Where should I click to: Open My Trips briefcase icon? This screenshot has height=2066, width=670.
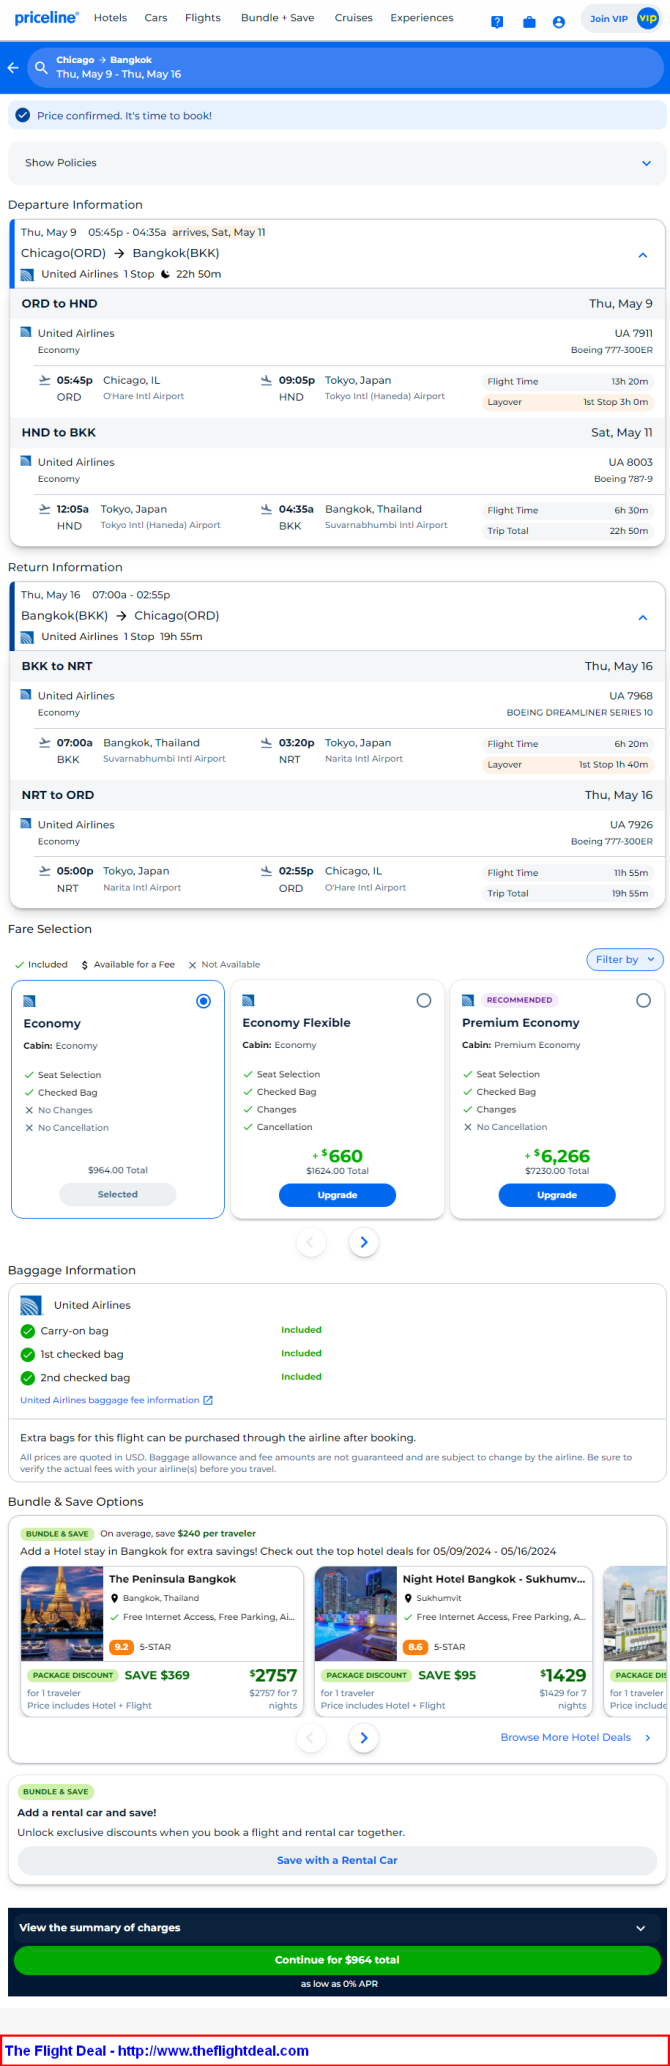(529, 21)
